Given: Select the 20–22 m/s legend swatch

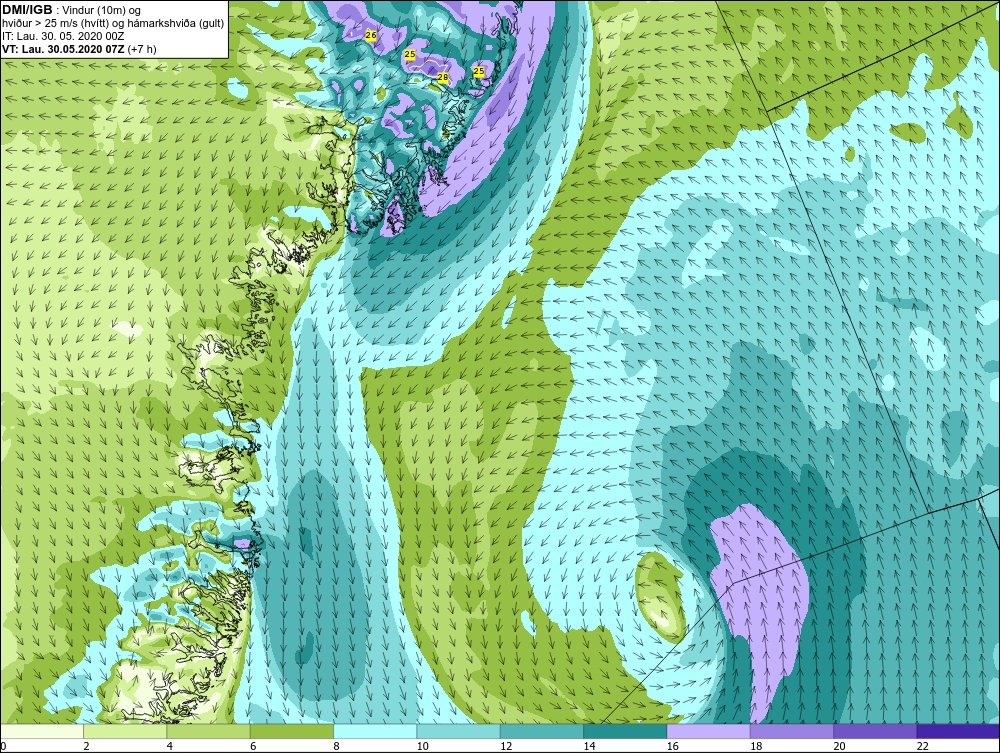Looking at the screenshot, I should pos(875,731).
